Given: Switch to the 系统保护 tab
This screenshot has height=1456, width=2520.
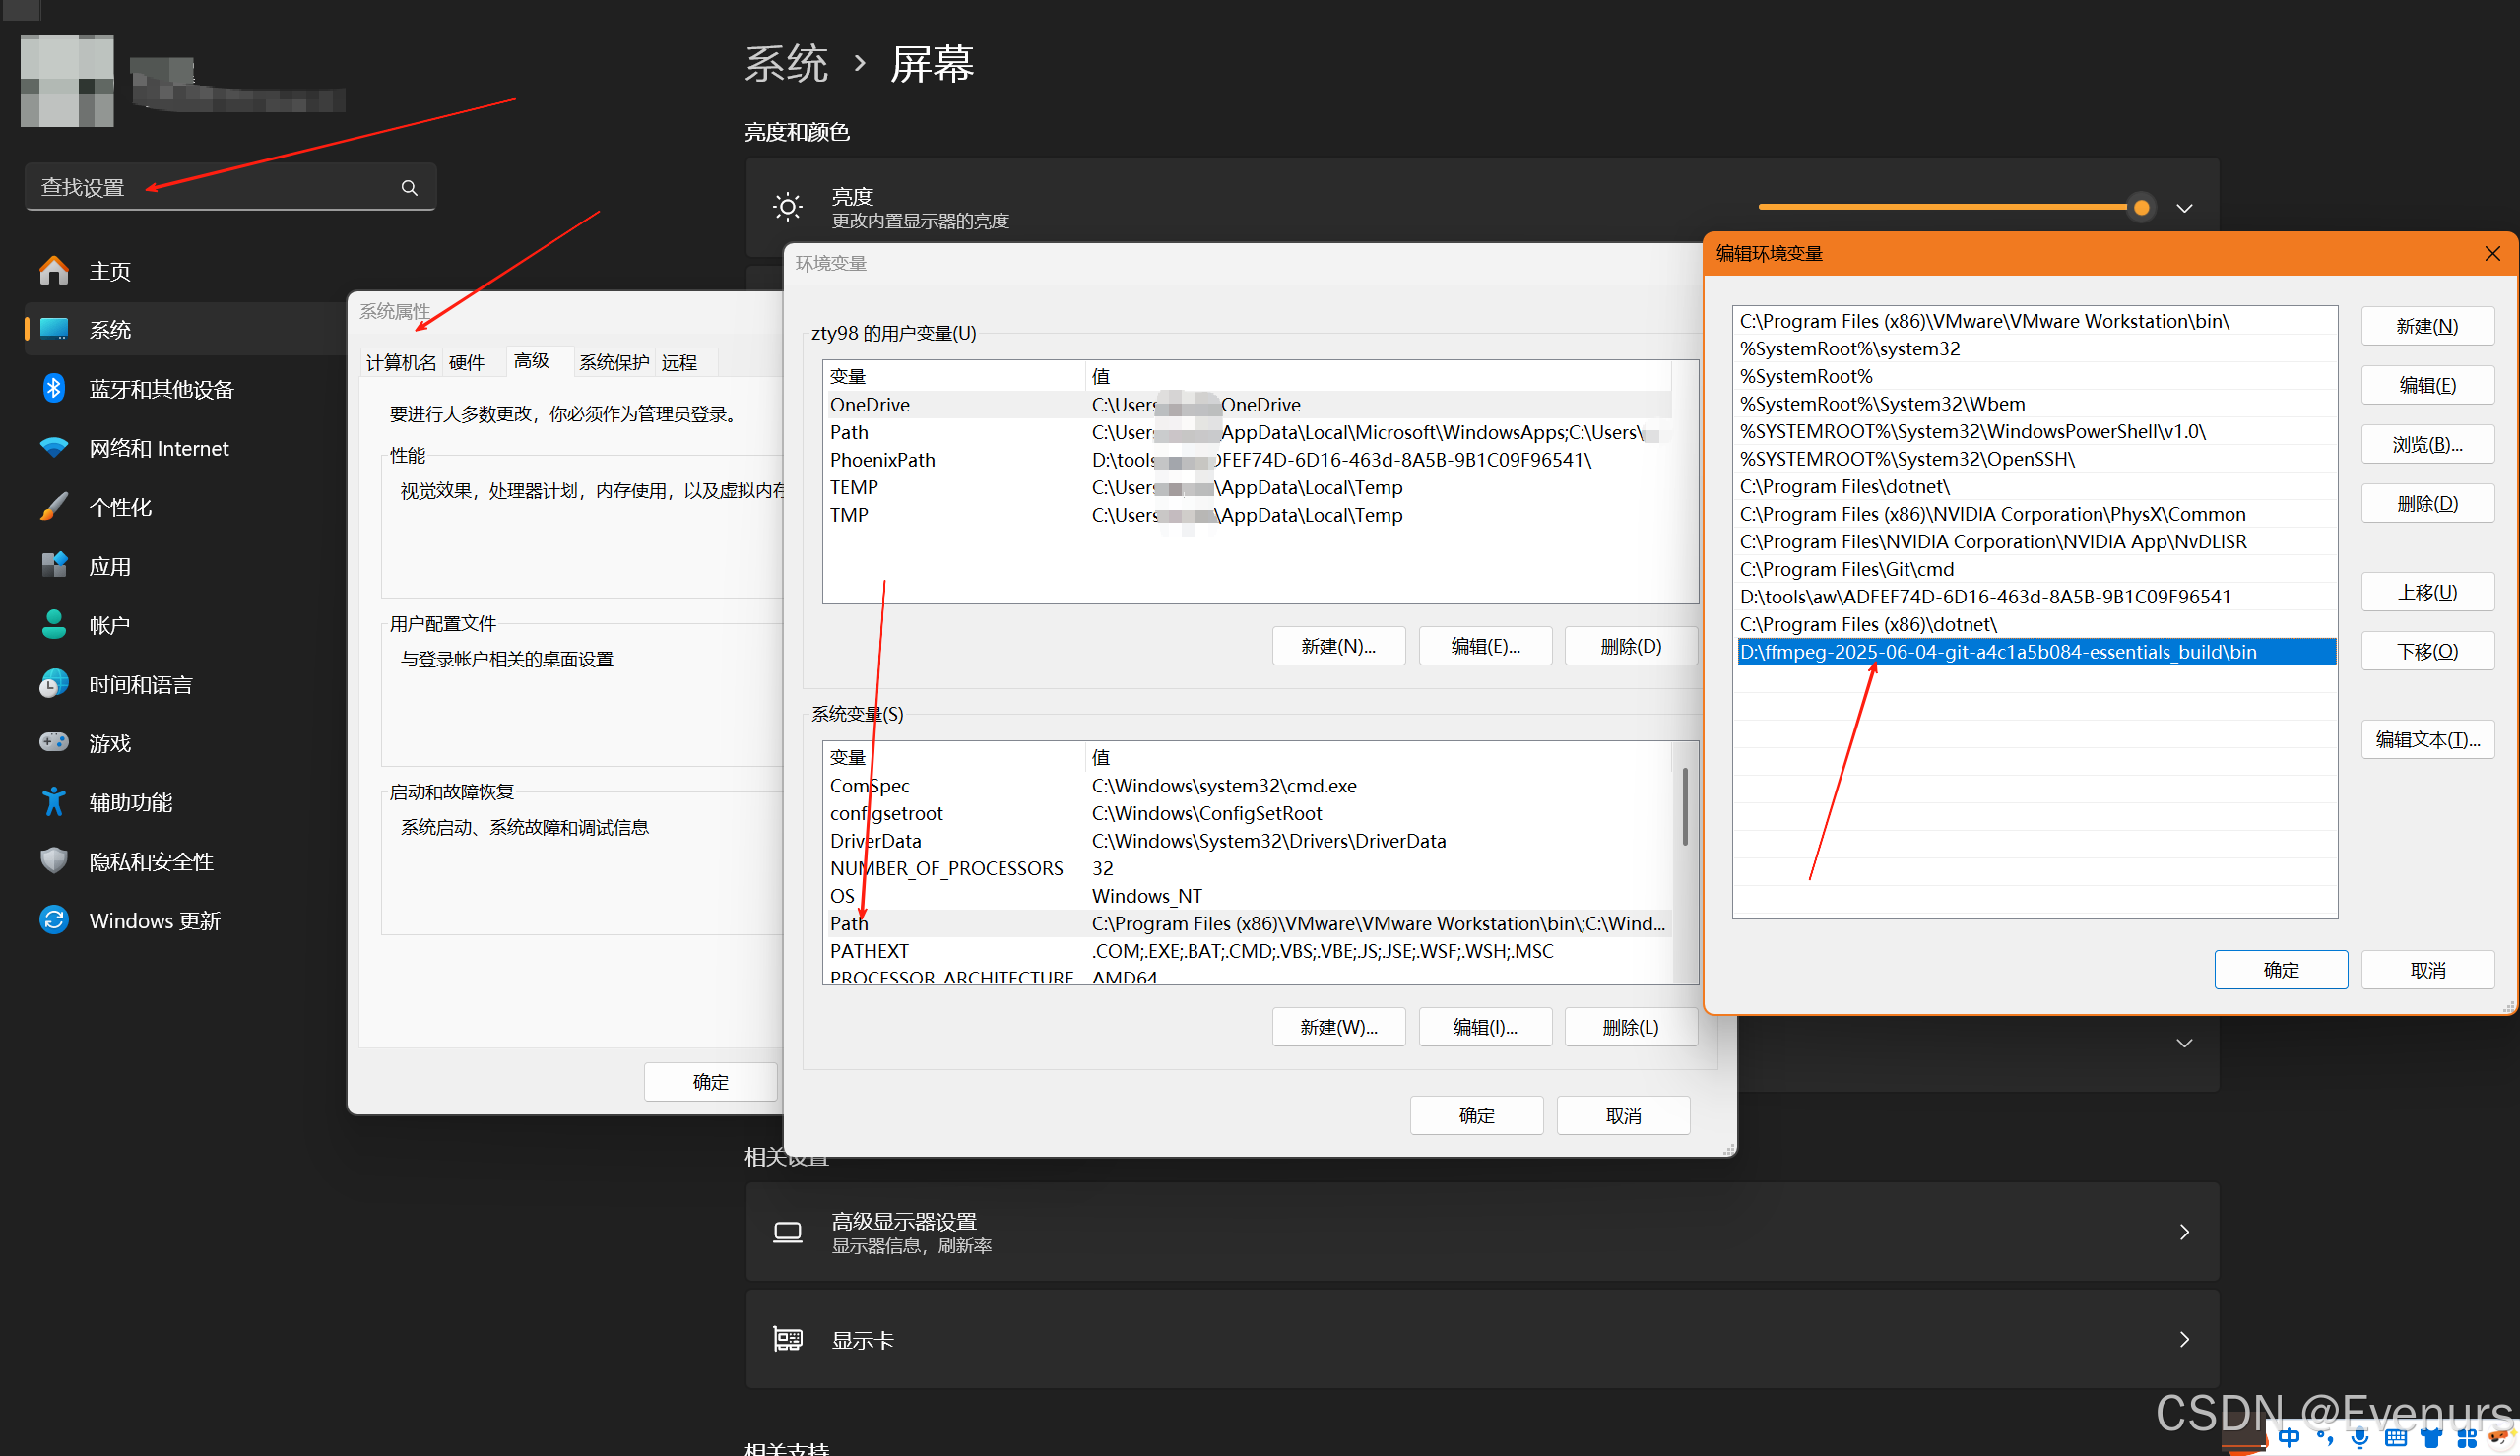Looking at the screenshot, I should 613,362.
